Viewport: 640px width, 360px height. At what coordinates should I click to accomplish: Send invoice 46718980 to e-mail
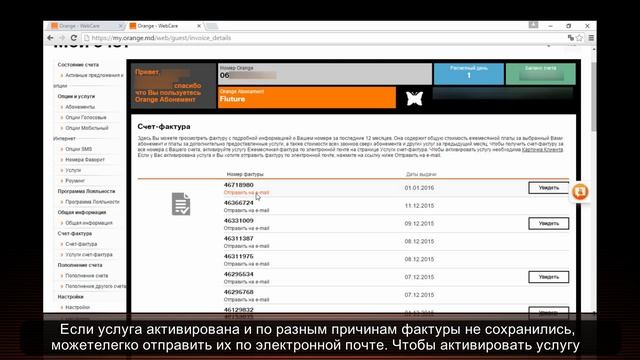[x=246, y=193]
